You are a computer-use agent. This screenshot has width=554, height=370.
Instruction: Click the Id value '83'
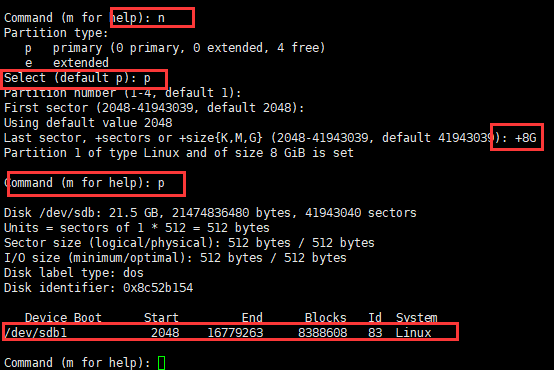coord(375,333)
